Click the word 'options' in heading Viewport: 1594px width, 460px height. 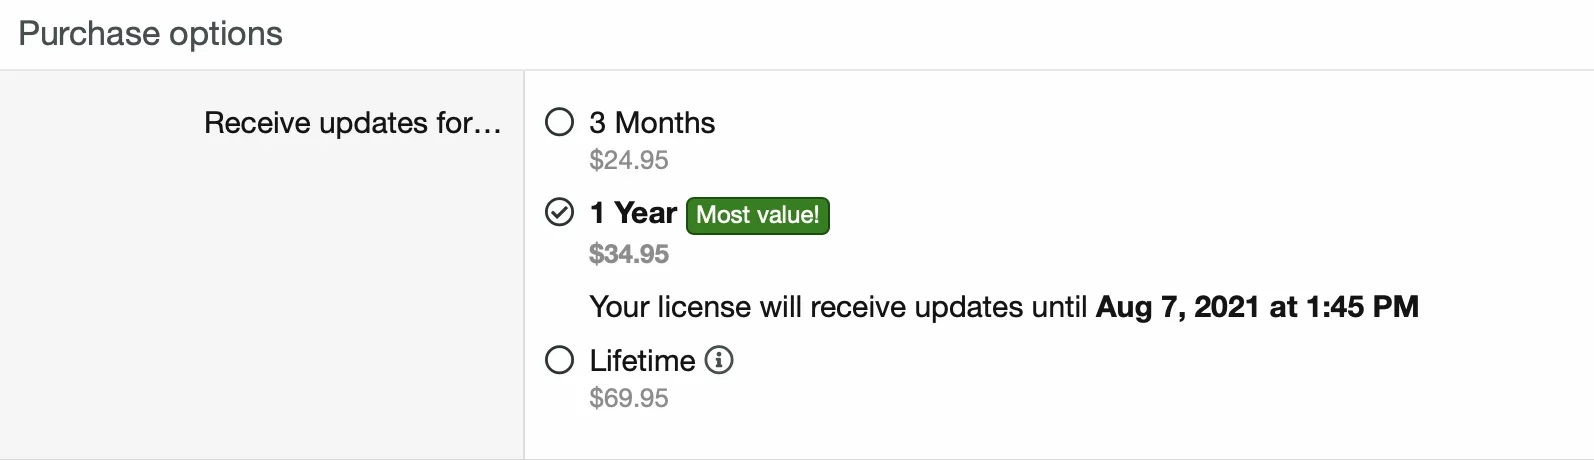point(226,35)
